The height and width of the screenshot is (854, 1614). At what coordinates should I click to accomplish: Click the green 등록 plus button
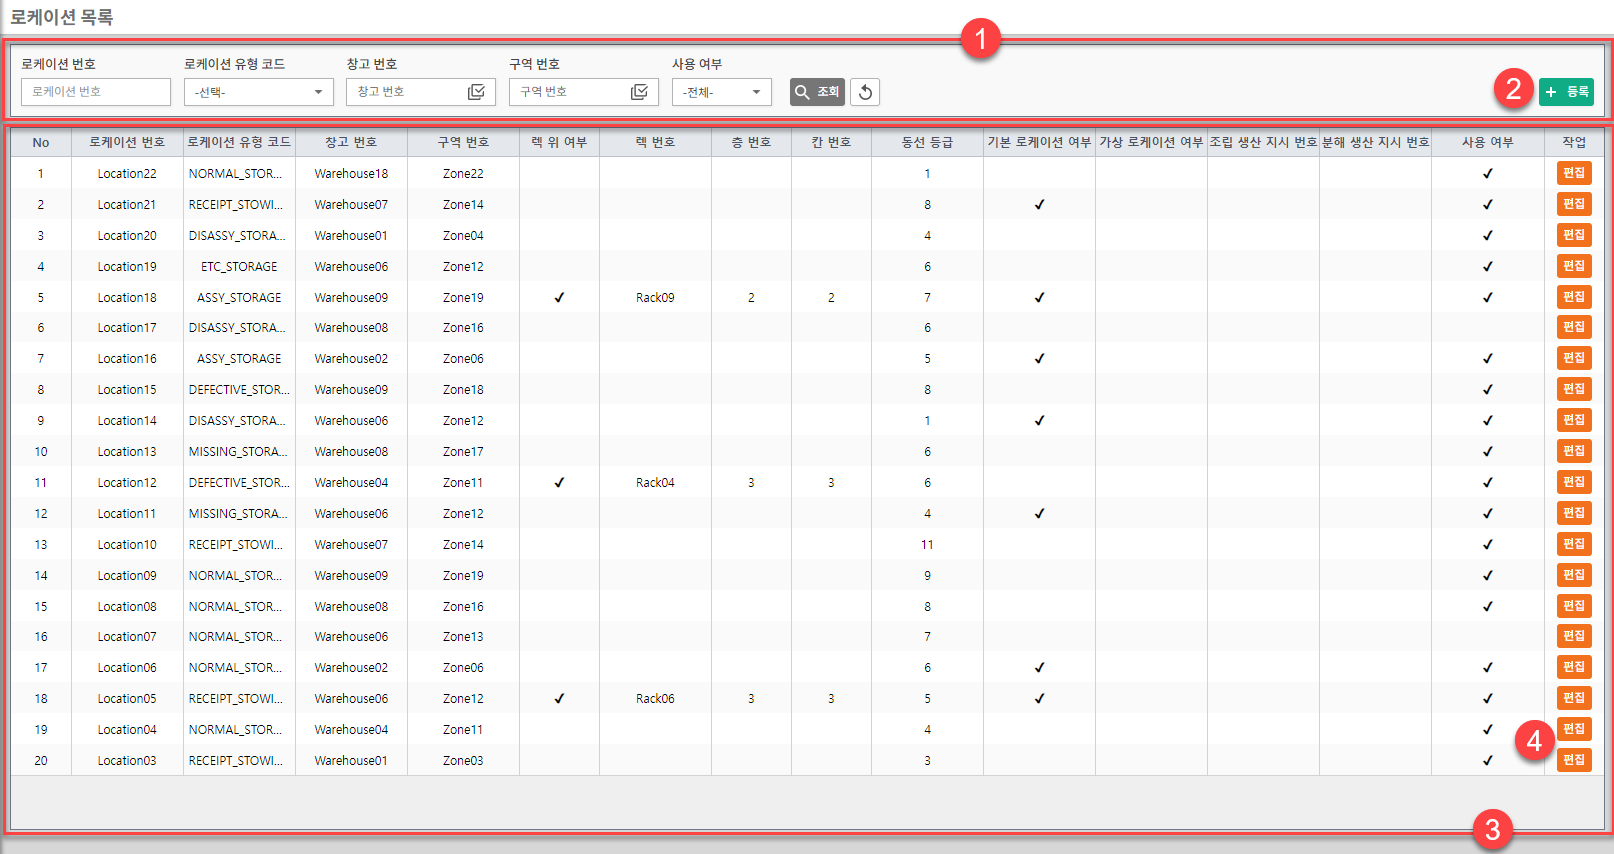tap(1566, 92)
